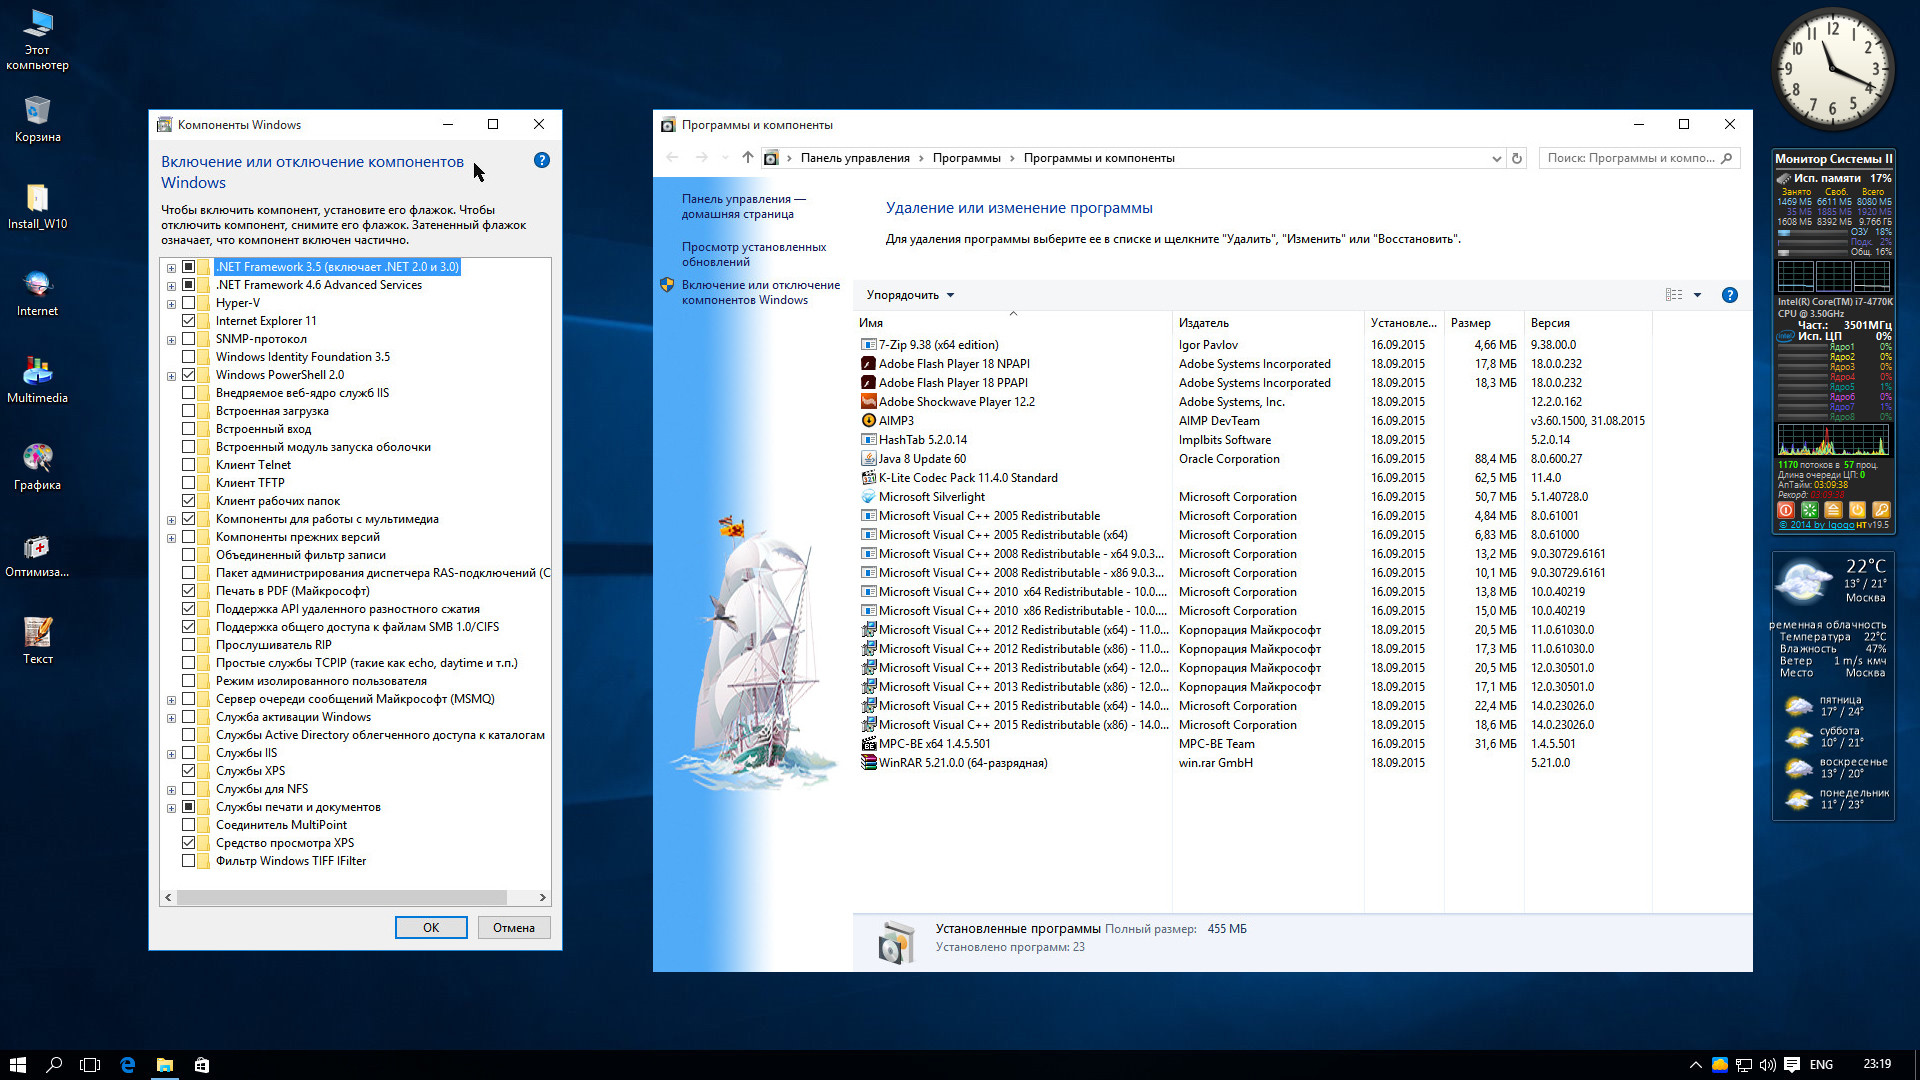Expand Hyper-V tree node
The image size is (1920, 1080).
click(171, 304)
